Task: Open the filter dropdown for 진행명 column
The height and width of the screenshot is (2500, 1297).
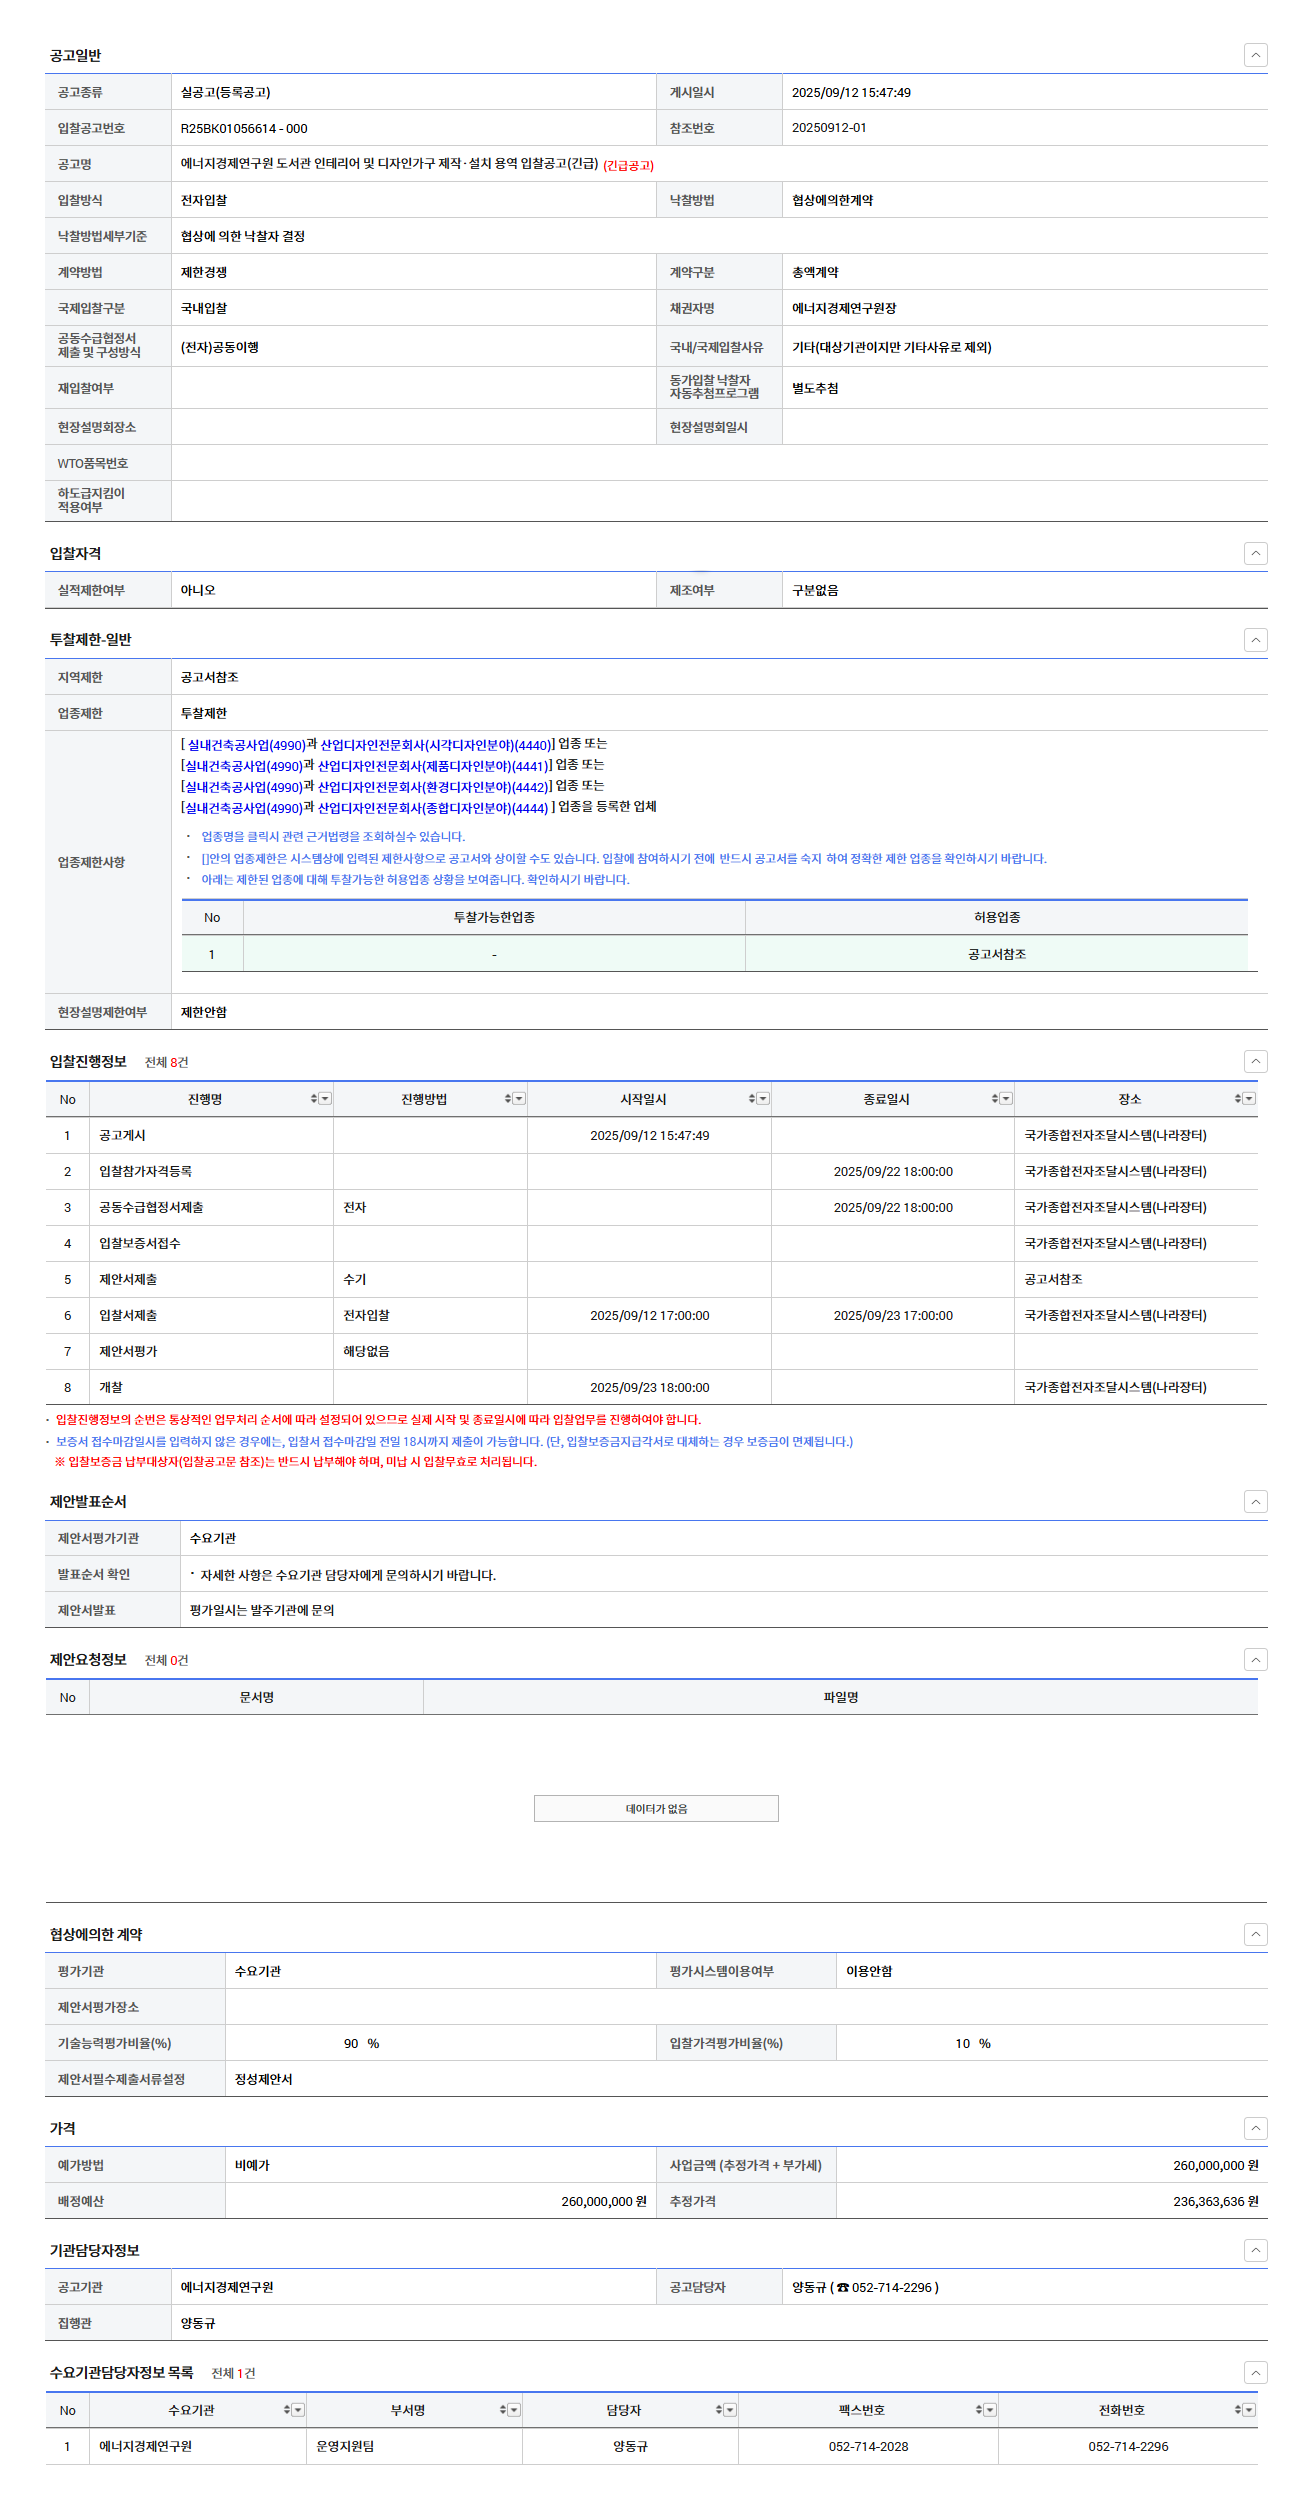Action: (325, 1099)
